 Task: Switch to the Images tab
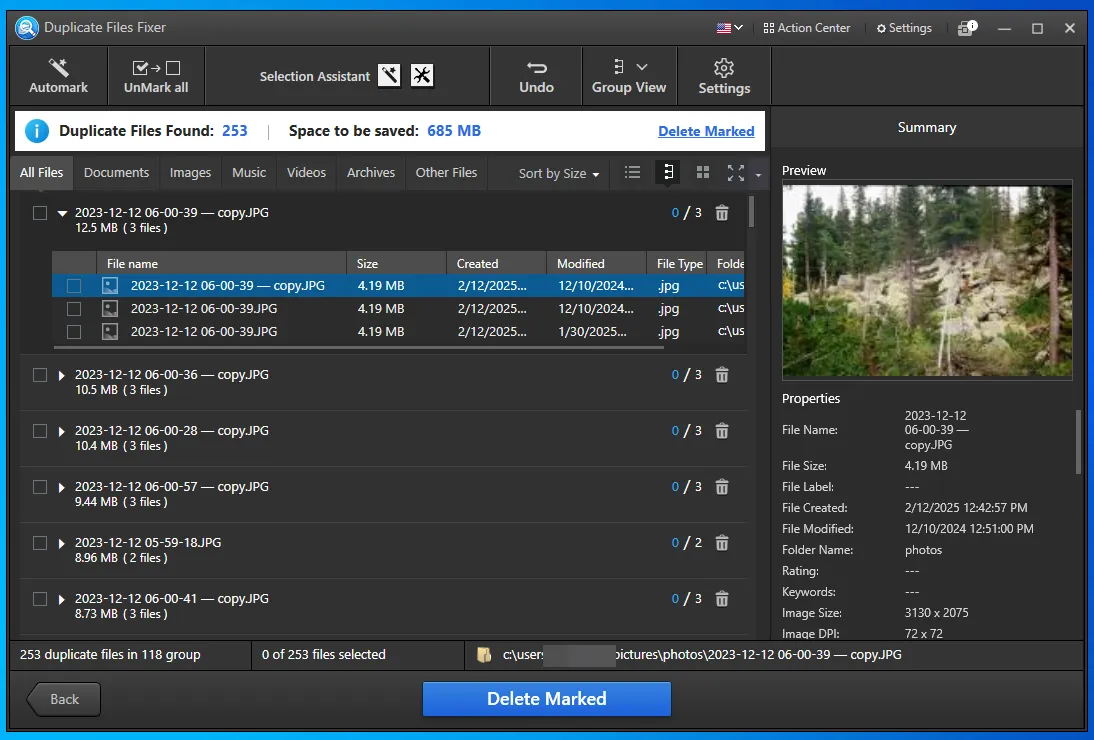190,172
